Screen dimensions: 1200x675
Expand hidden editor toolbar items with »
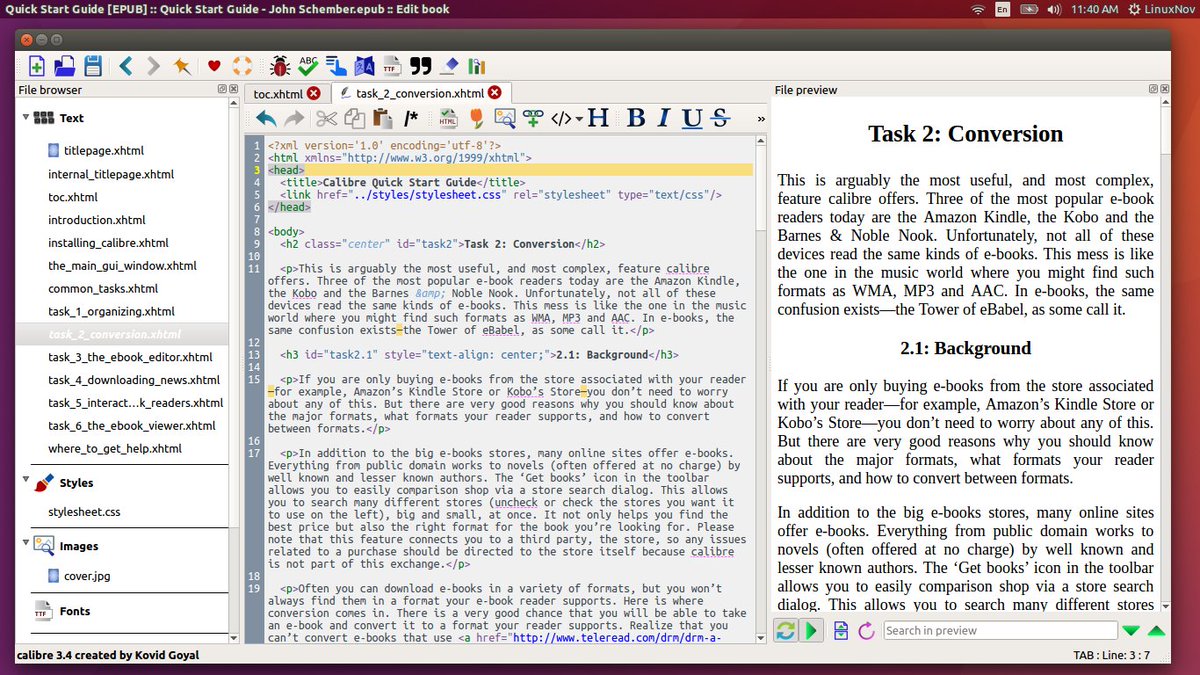[761, 119]
